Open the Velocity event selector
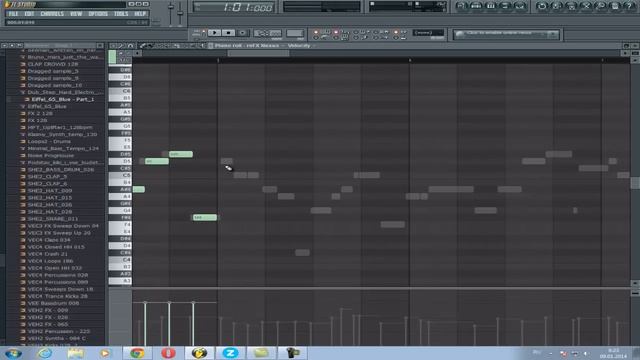 click(299, 46)
